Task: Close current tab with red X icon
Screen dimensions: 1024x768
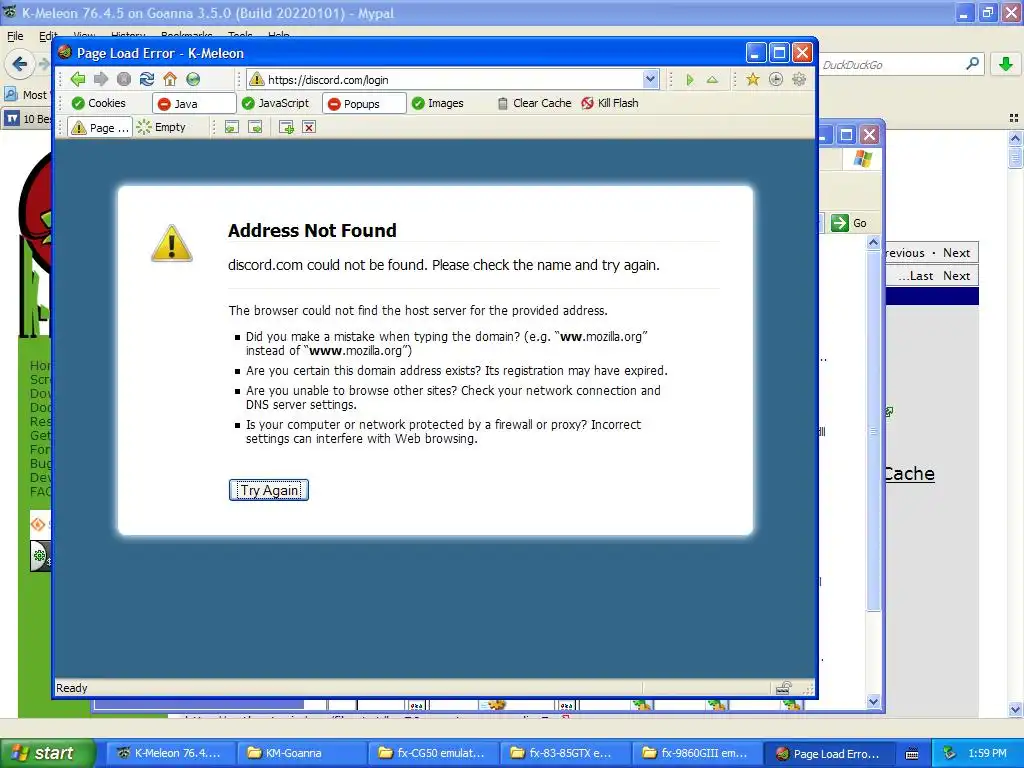Action: pos(309,127)
